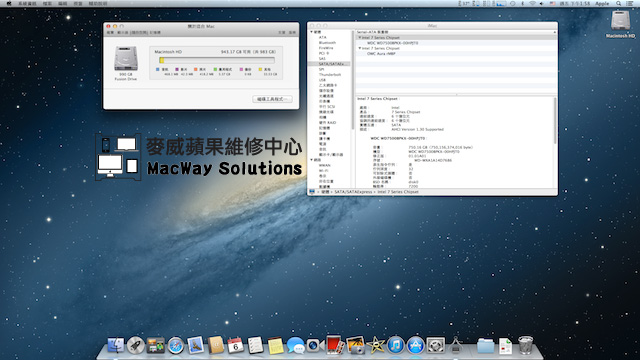Open Macintosh HD desktop drive icon
This screenshot has height=360, width=640.
point(620,23)
